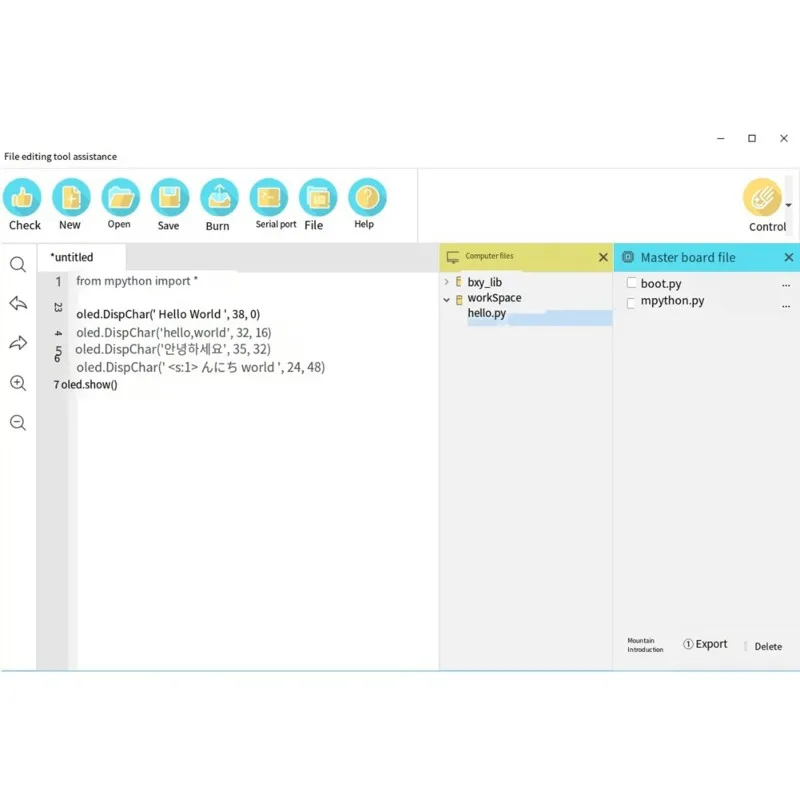Minimize the application window
This screenshot has width=800, height=800.
coord(720,138)
